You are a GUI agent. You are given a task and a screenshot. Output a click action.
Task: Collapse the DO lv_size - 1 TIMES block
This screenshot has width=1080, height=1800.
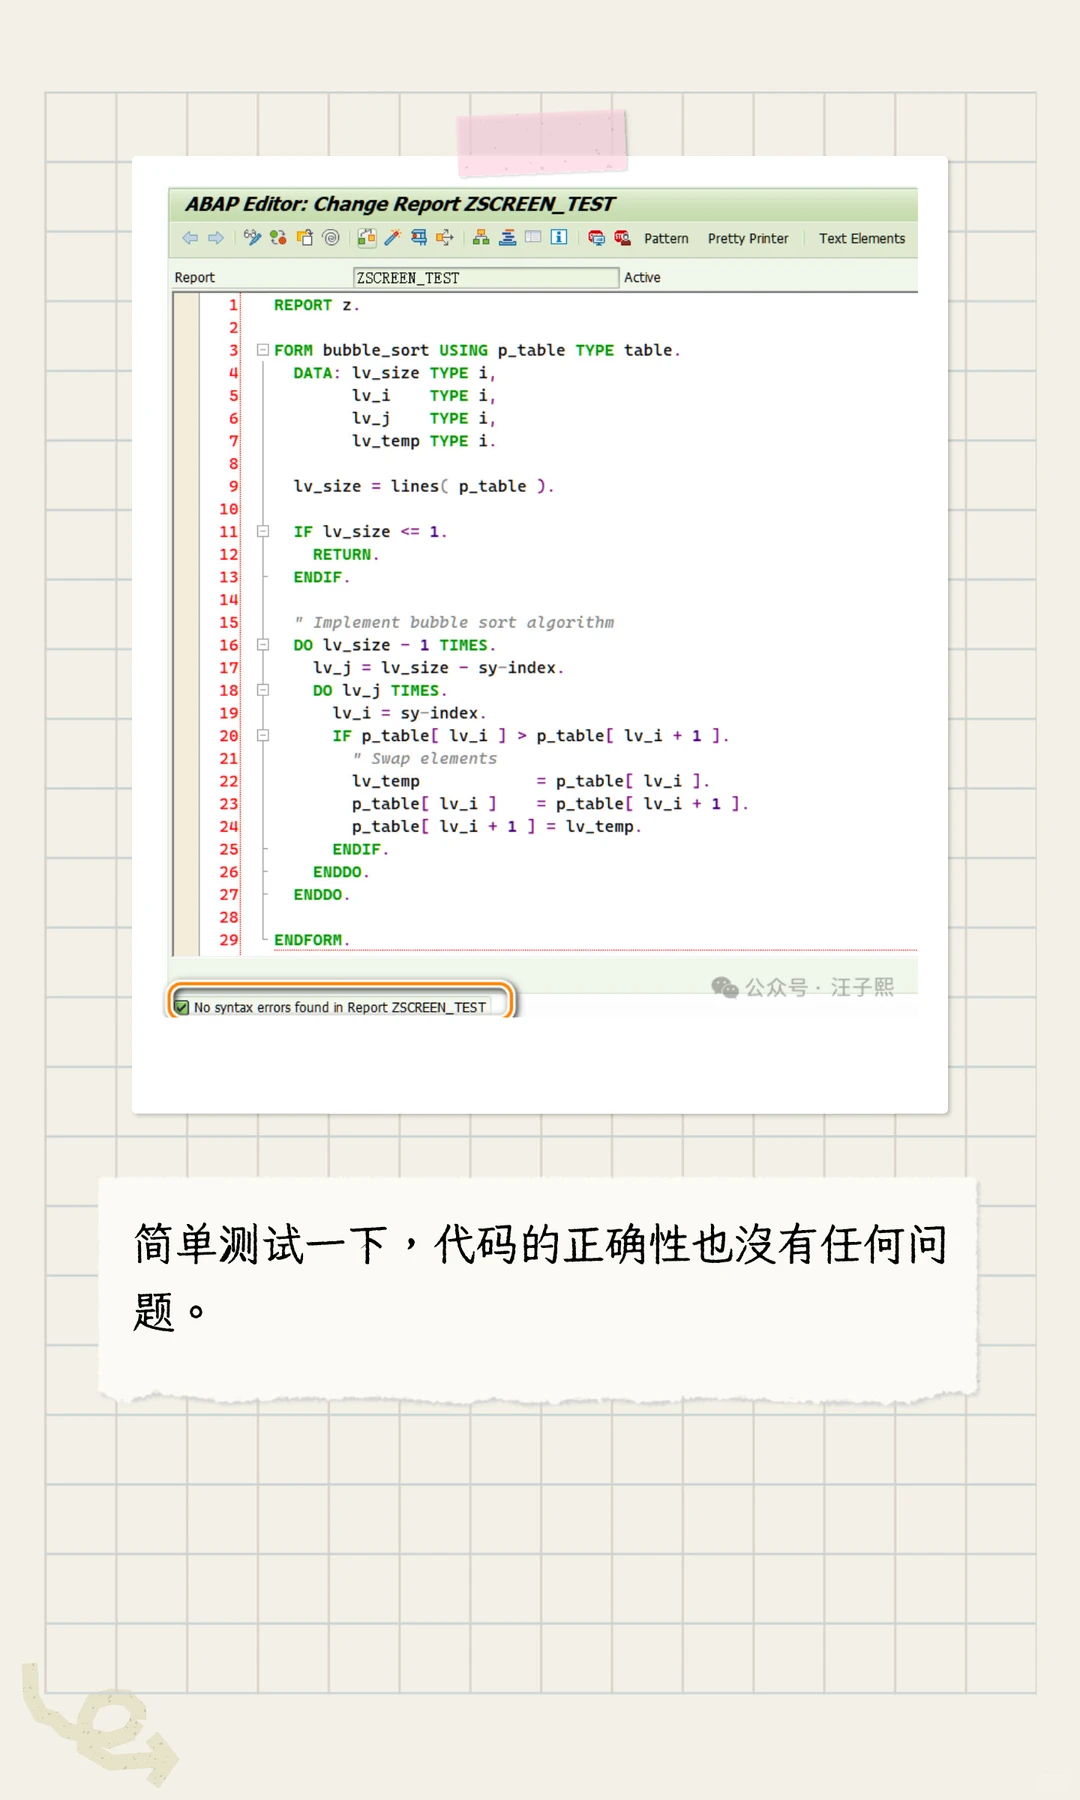[263, 645]
